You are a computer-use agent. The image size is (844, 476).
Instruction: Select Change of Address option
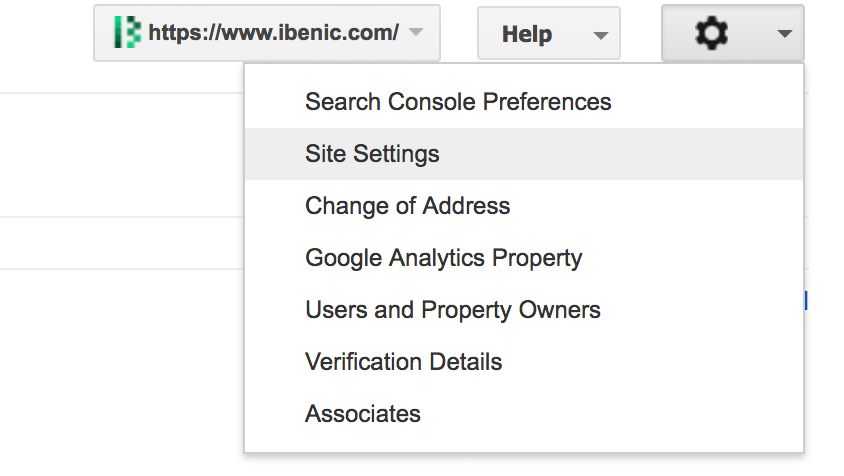point(407,206)
